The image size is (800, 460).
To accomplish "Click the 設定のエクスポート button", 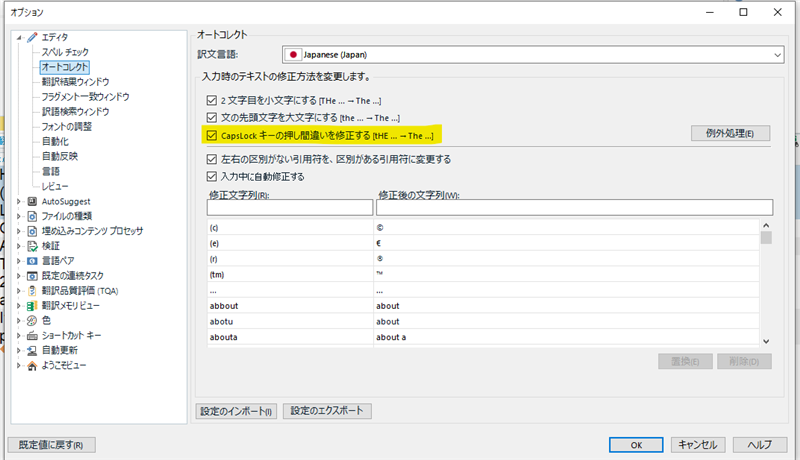I will pyautogui.click(x=327, y=411).
